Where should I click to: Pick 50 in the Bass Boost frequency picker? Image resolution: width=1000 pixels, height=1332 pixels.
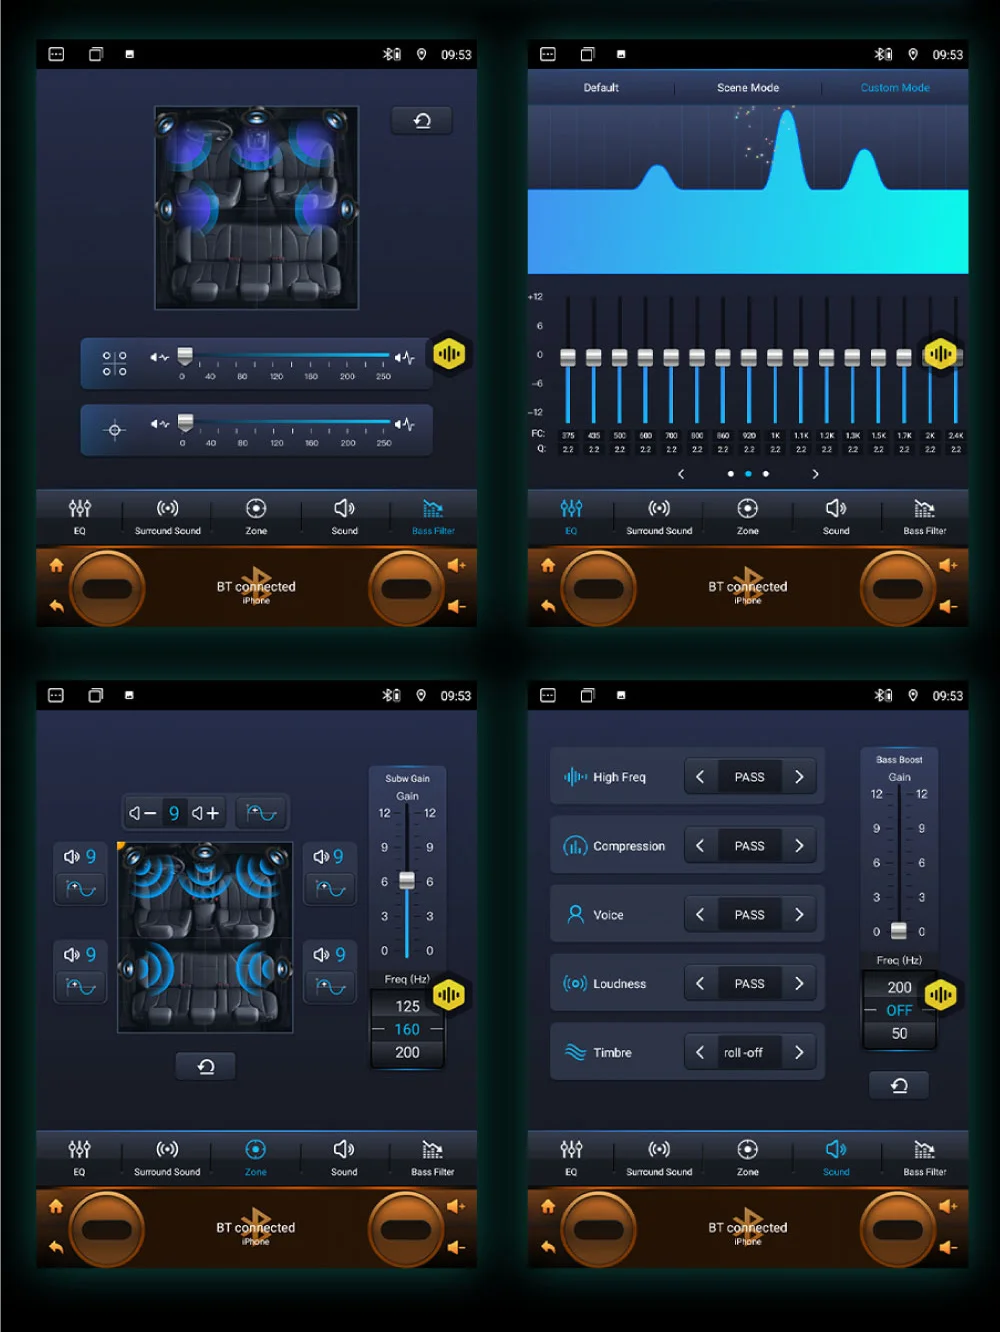899,1033
